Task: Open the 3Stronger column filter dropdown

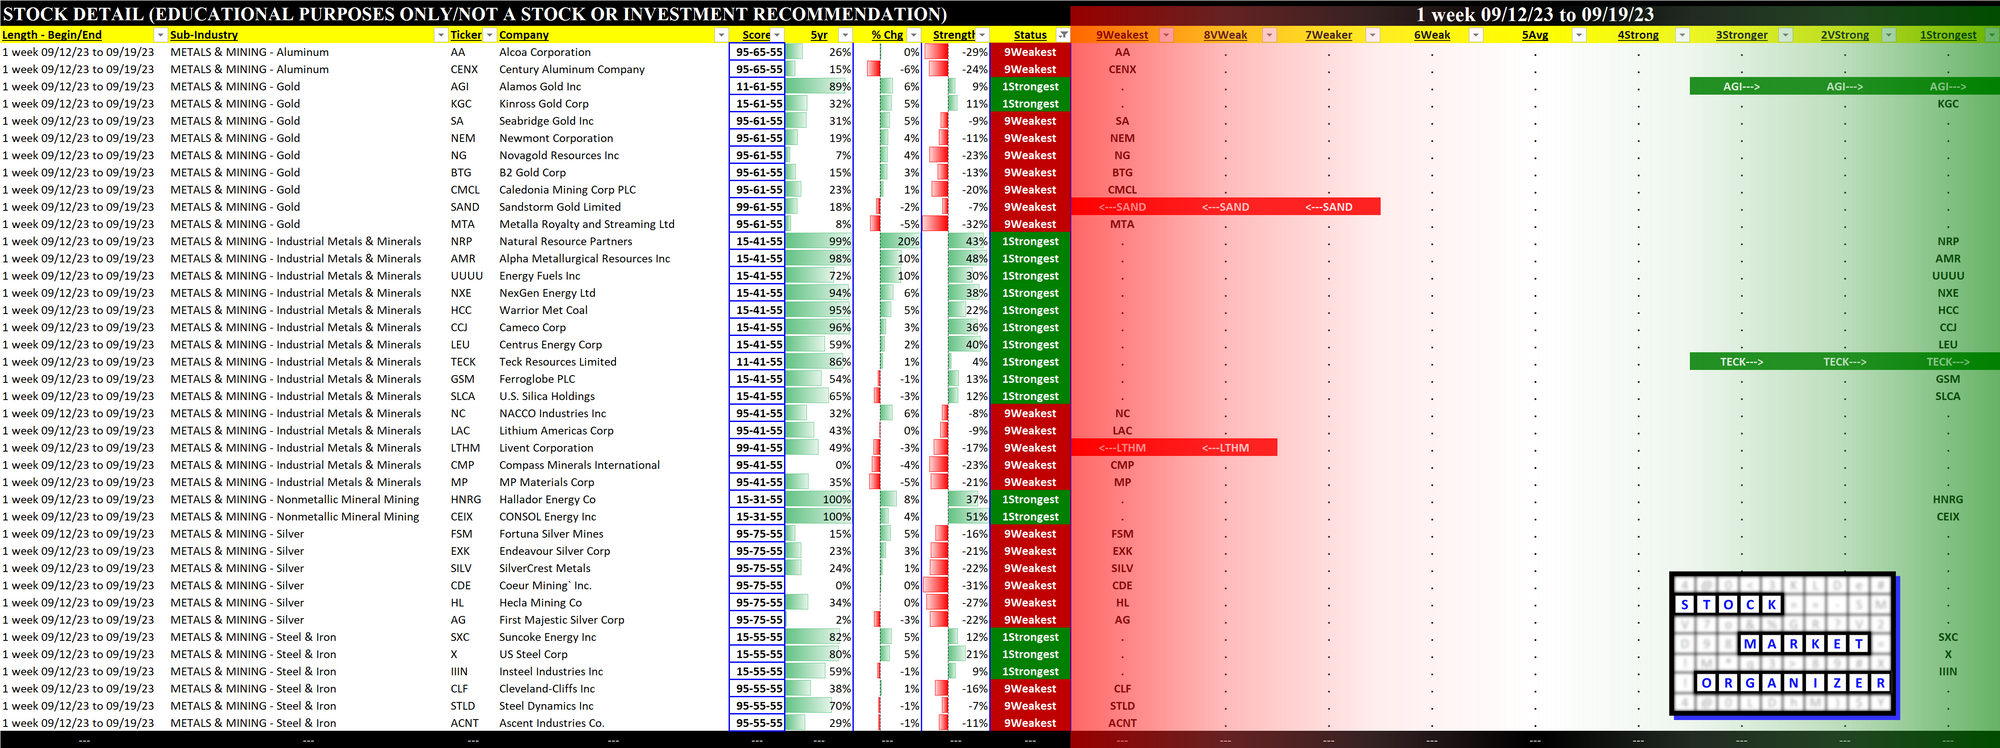Action: [1785, 35]
